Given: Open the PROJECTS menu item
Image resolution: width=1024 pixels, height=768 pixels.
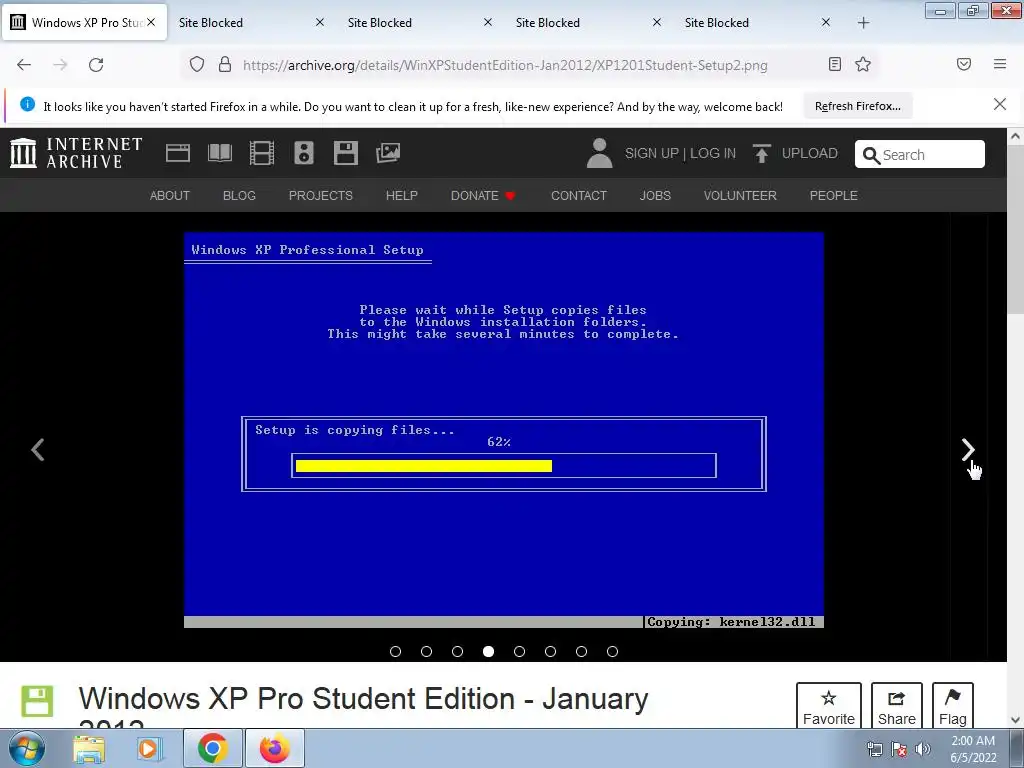Looking at the screenshot, I should click(x=321, y=195).
